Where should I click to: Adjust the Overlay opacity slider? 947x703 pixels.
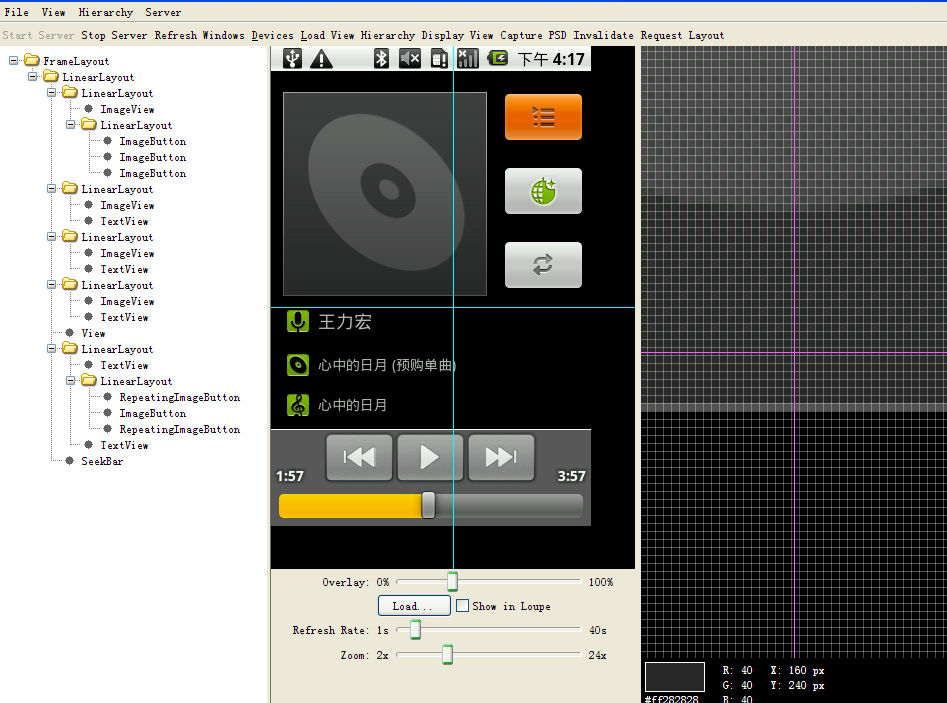point(452,582)
